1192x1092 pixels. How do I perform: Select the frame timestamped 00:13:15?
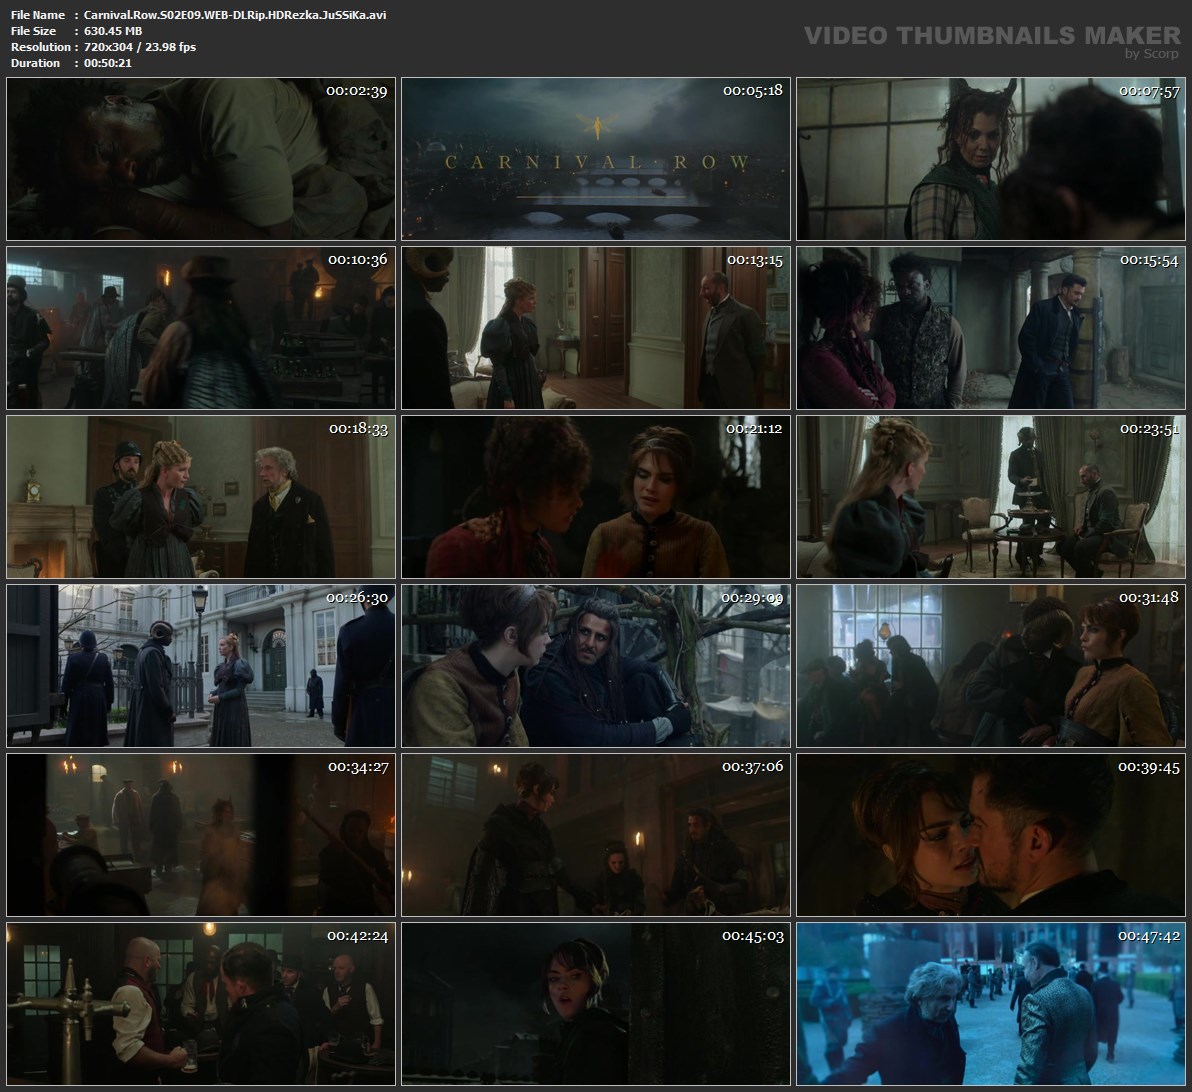[596, 328]
